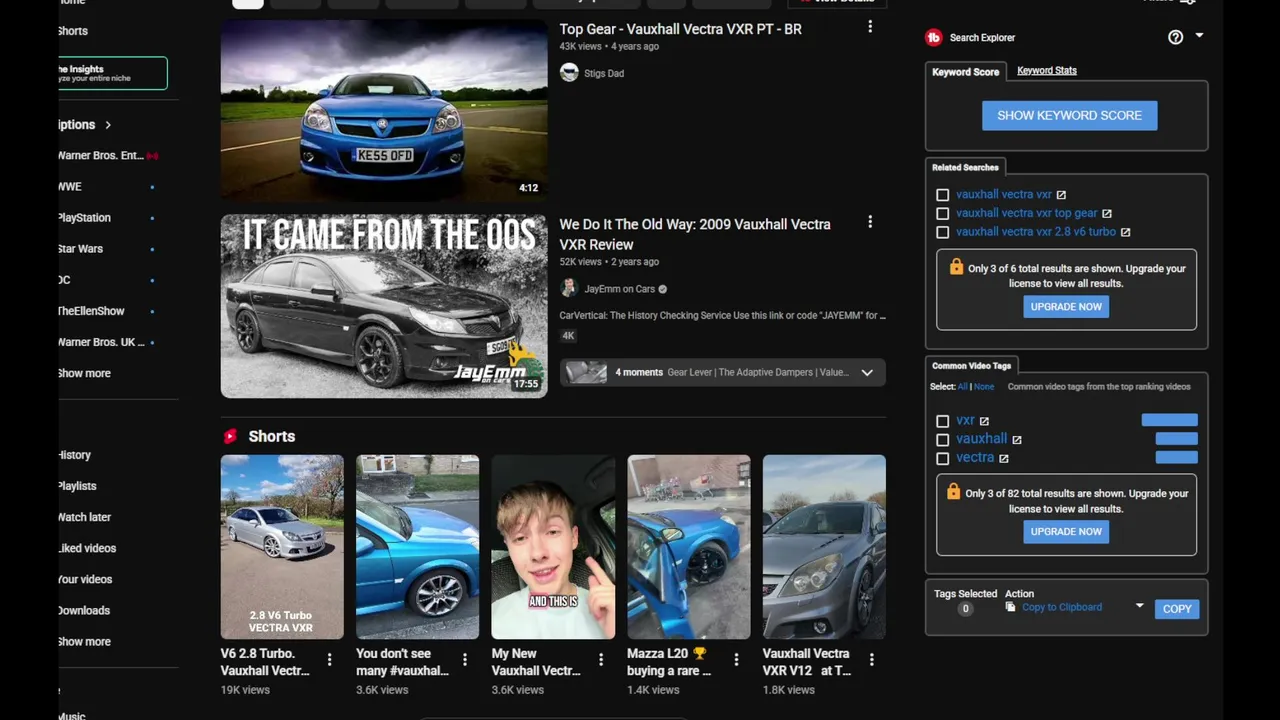Image resolution: width=1280 pixels, height=720 pixels.
Task: Expand 'Show more' below Downloads
Action: tap(85, 641)
